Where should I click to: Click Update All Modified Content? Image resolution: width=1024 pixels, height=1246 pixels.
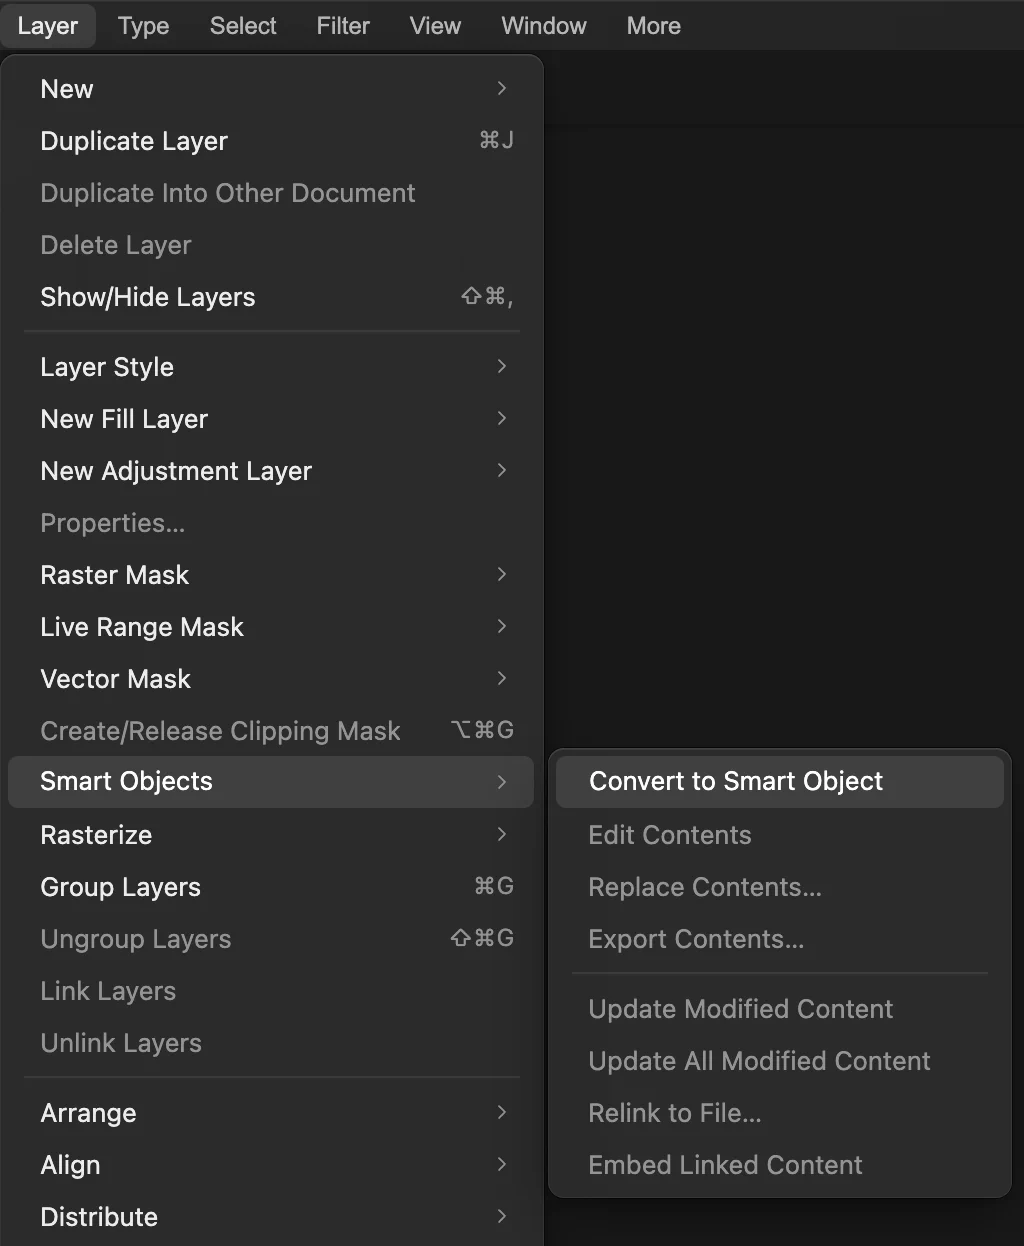780,1061
